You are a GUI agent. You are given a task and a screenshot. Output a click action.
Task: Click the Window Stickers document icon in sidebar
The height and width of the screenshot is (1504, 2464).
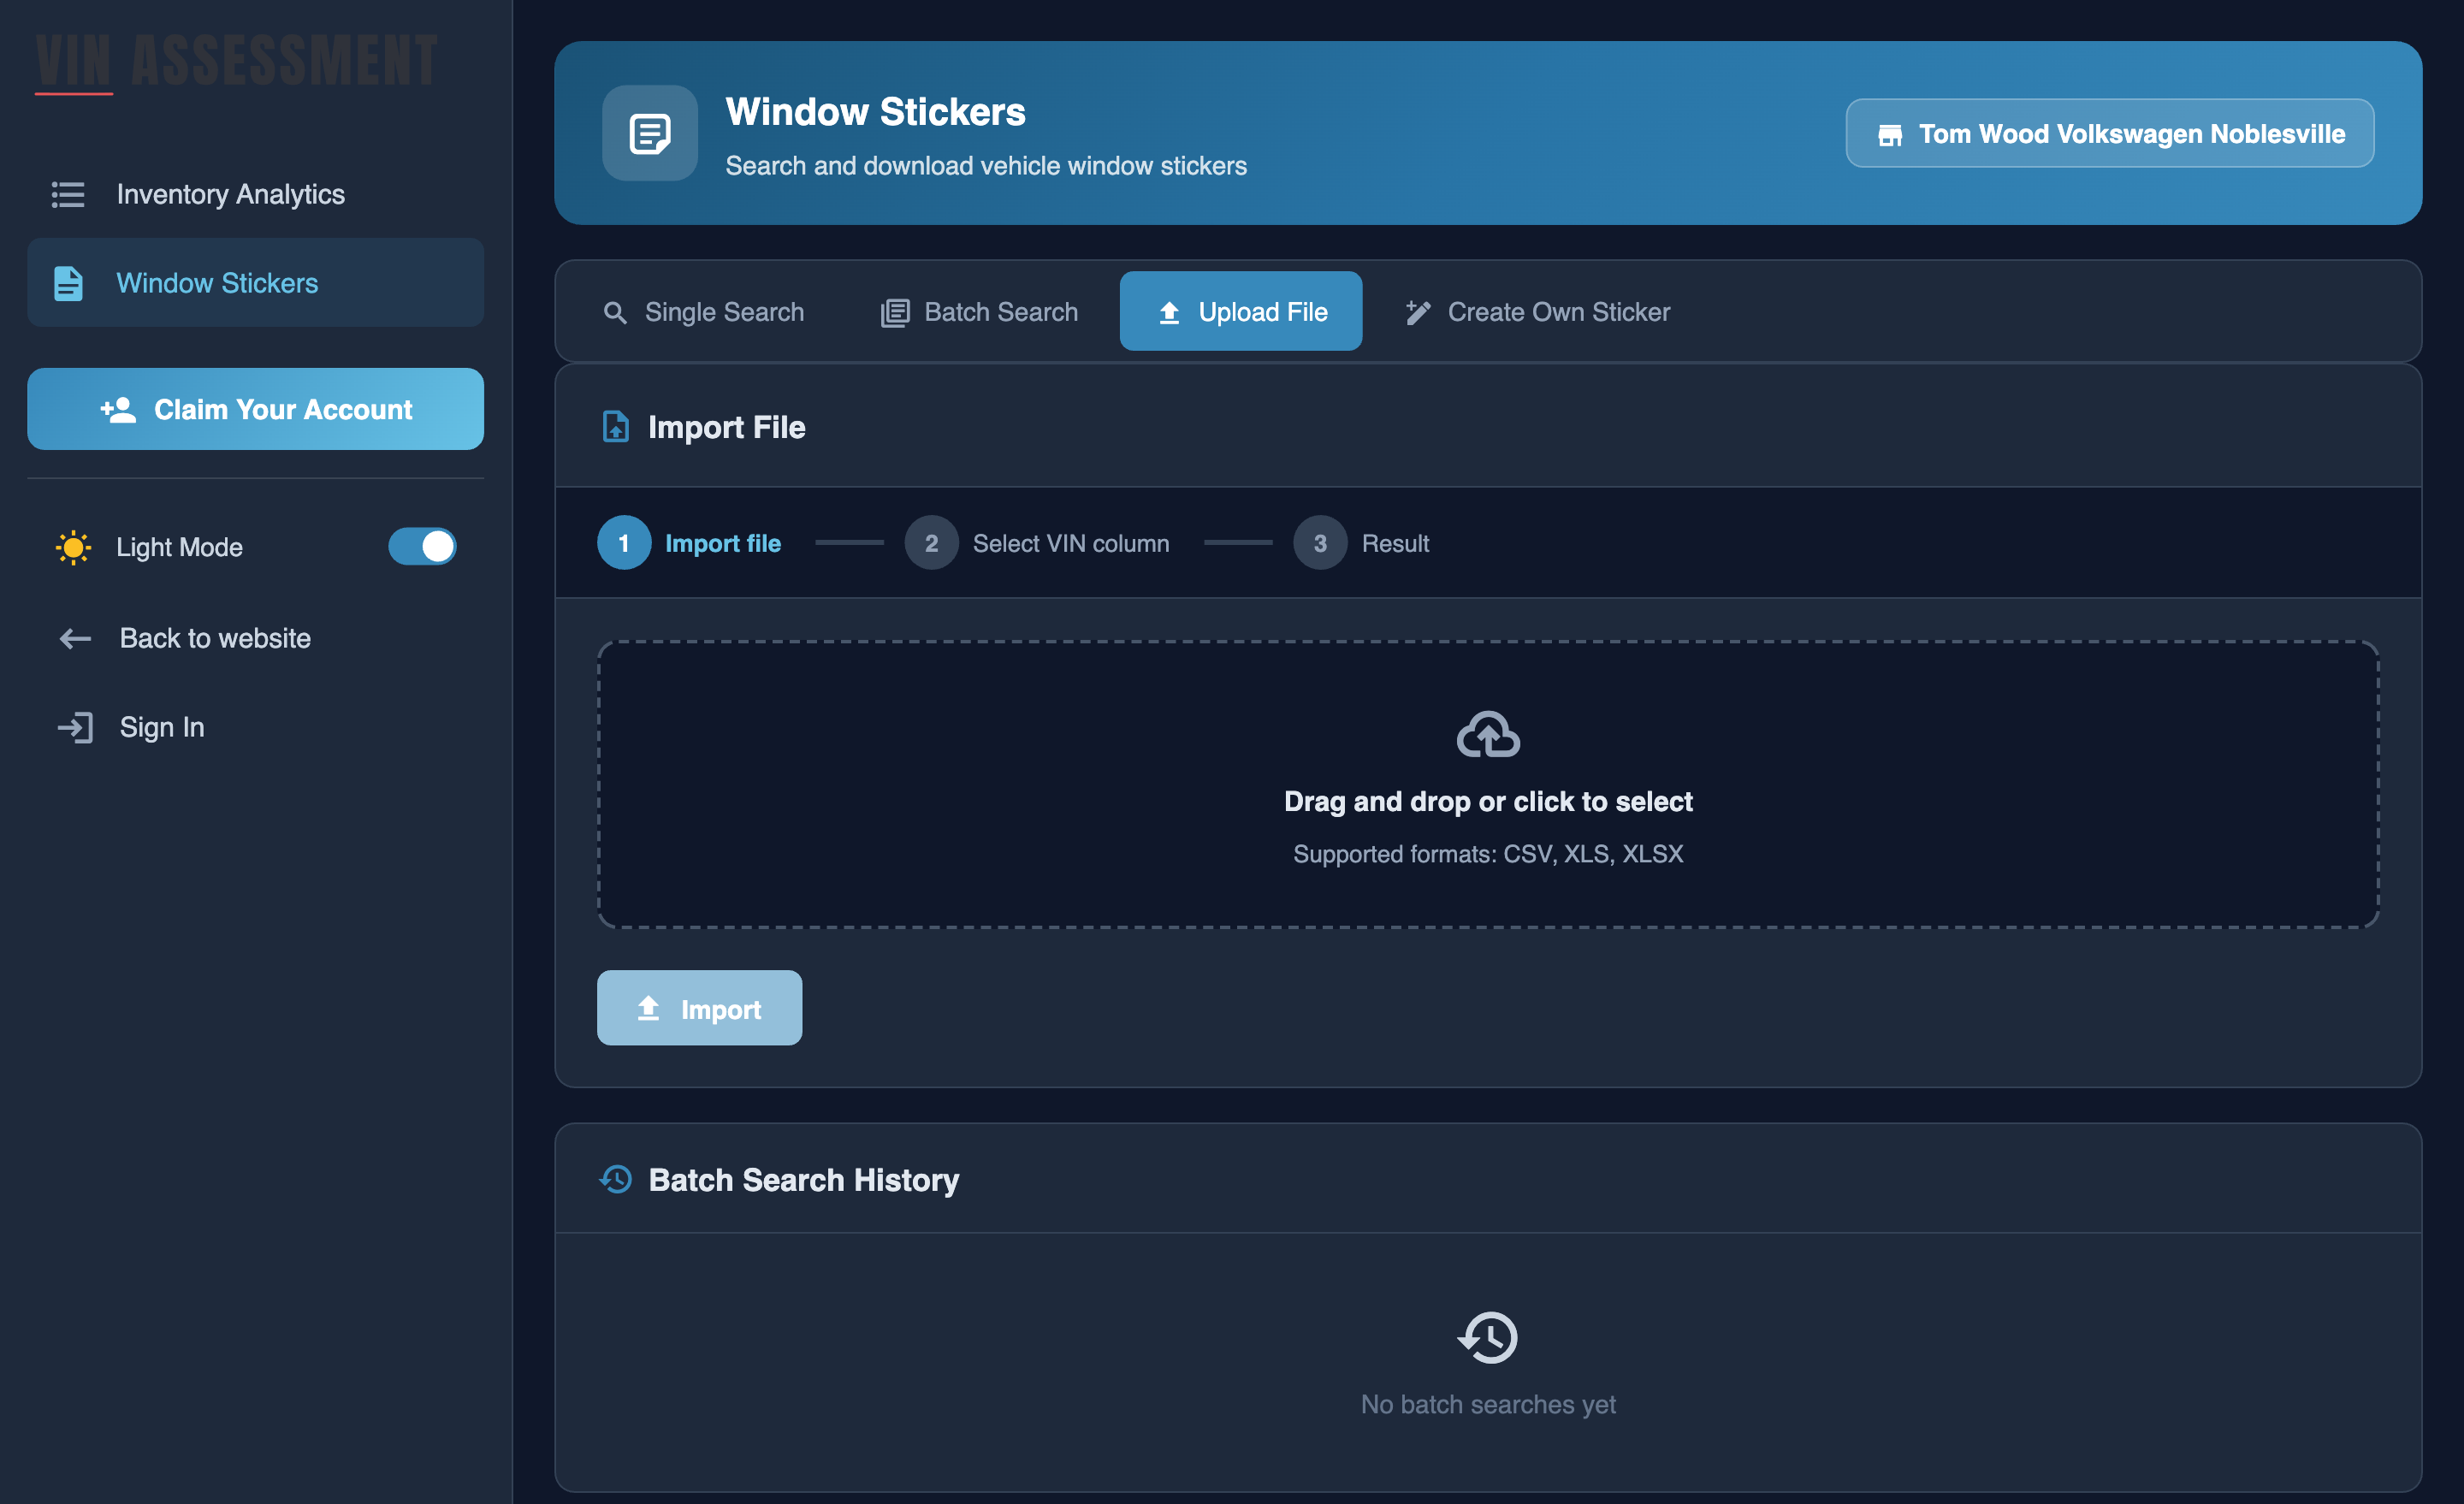[68, 283]
